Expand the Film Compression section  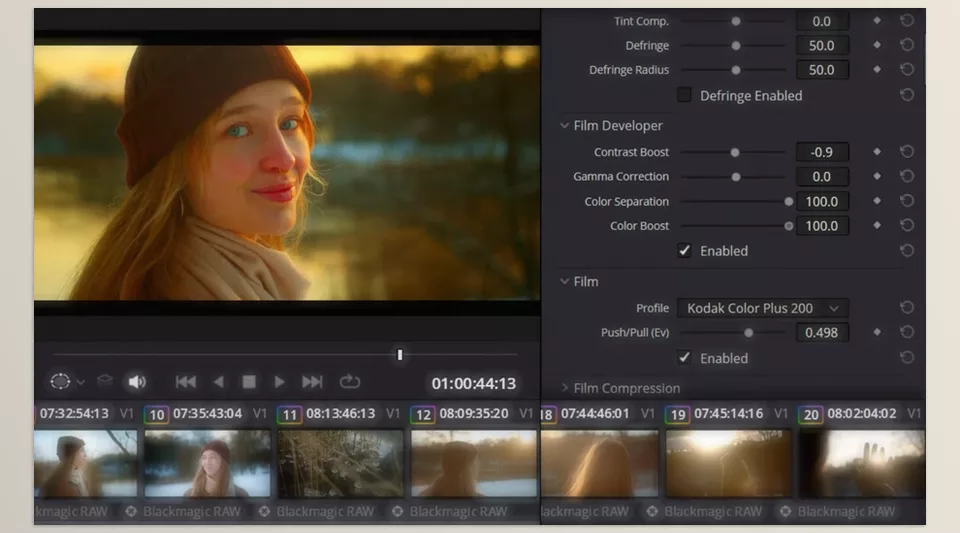[564, 388]
